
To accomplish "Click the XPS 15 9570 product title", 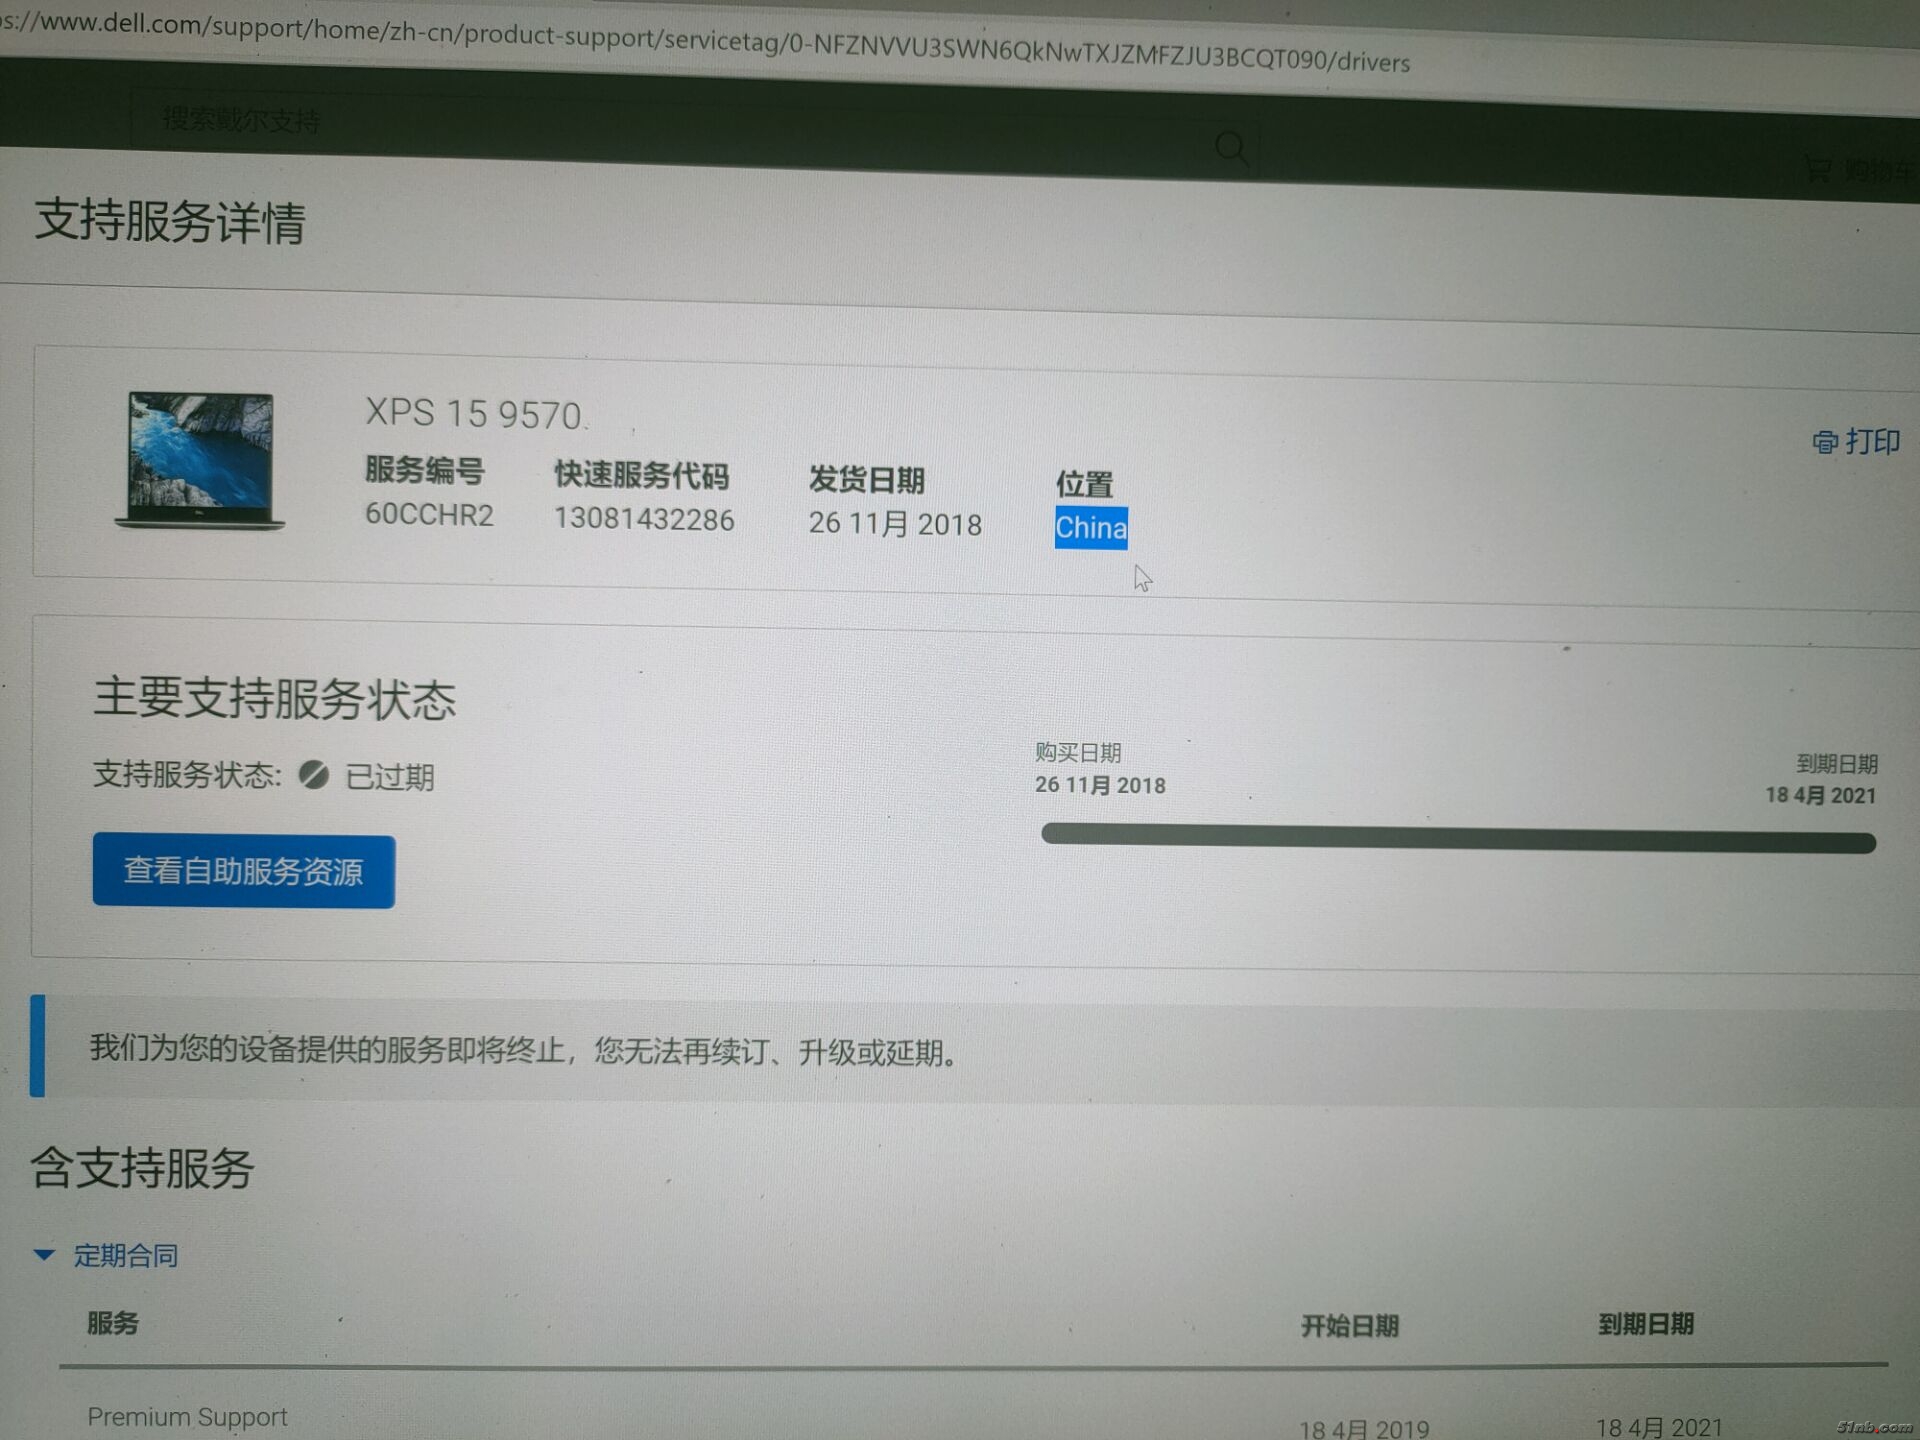I will [473, 413].
